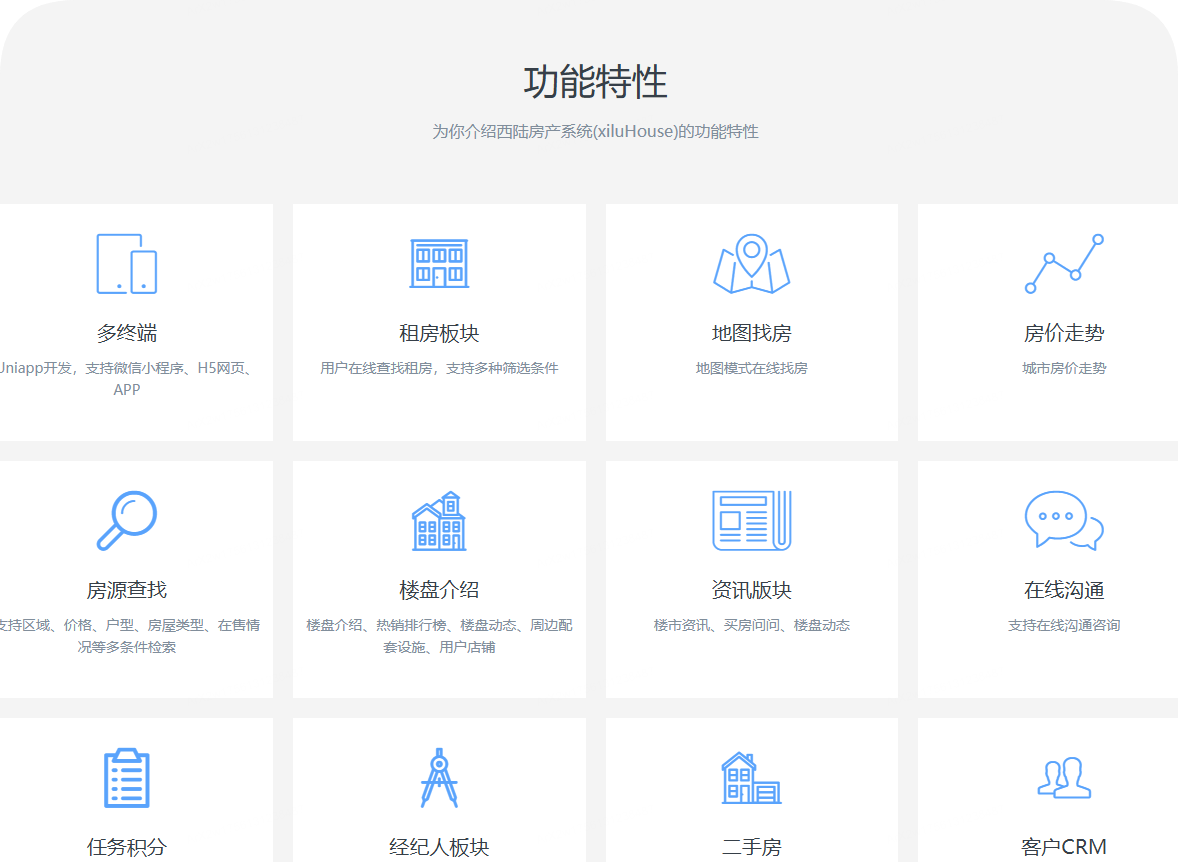Screen dimensions: 1178x862
Task: Select the compass icon above 经纪人板块
Action: [x=439, y=778]
